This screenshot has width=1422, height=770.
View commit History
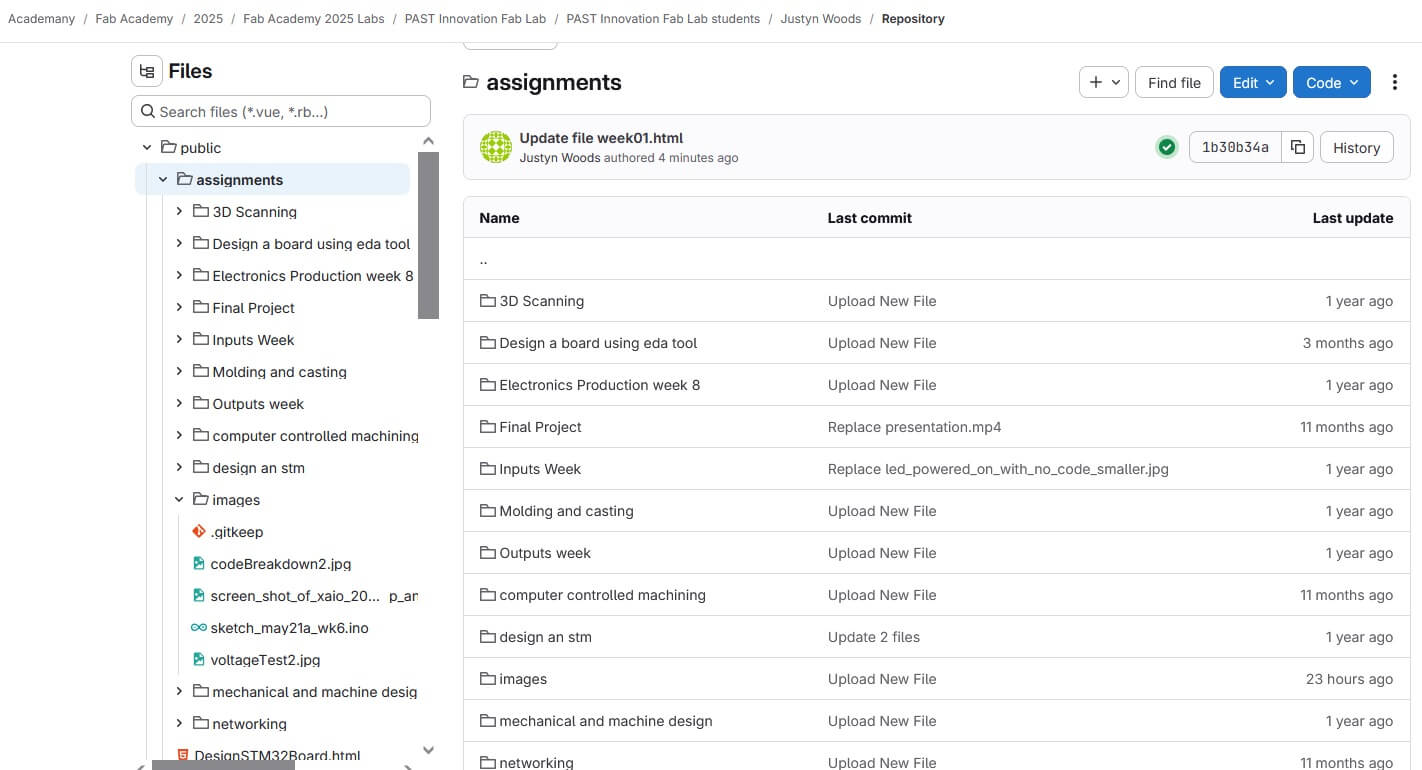click(x=1356, y=148)
